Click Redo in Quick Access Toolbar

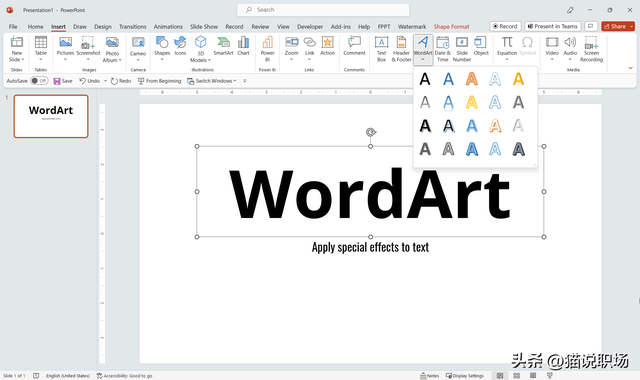click(x=121, y=81)
